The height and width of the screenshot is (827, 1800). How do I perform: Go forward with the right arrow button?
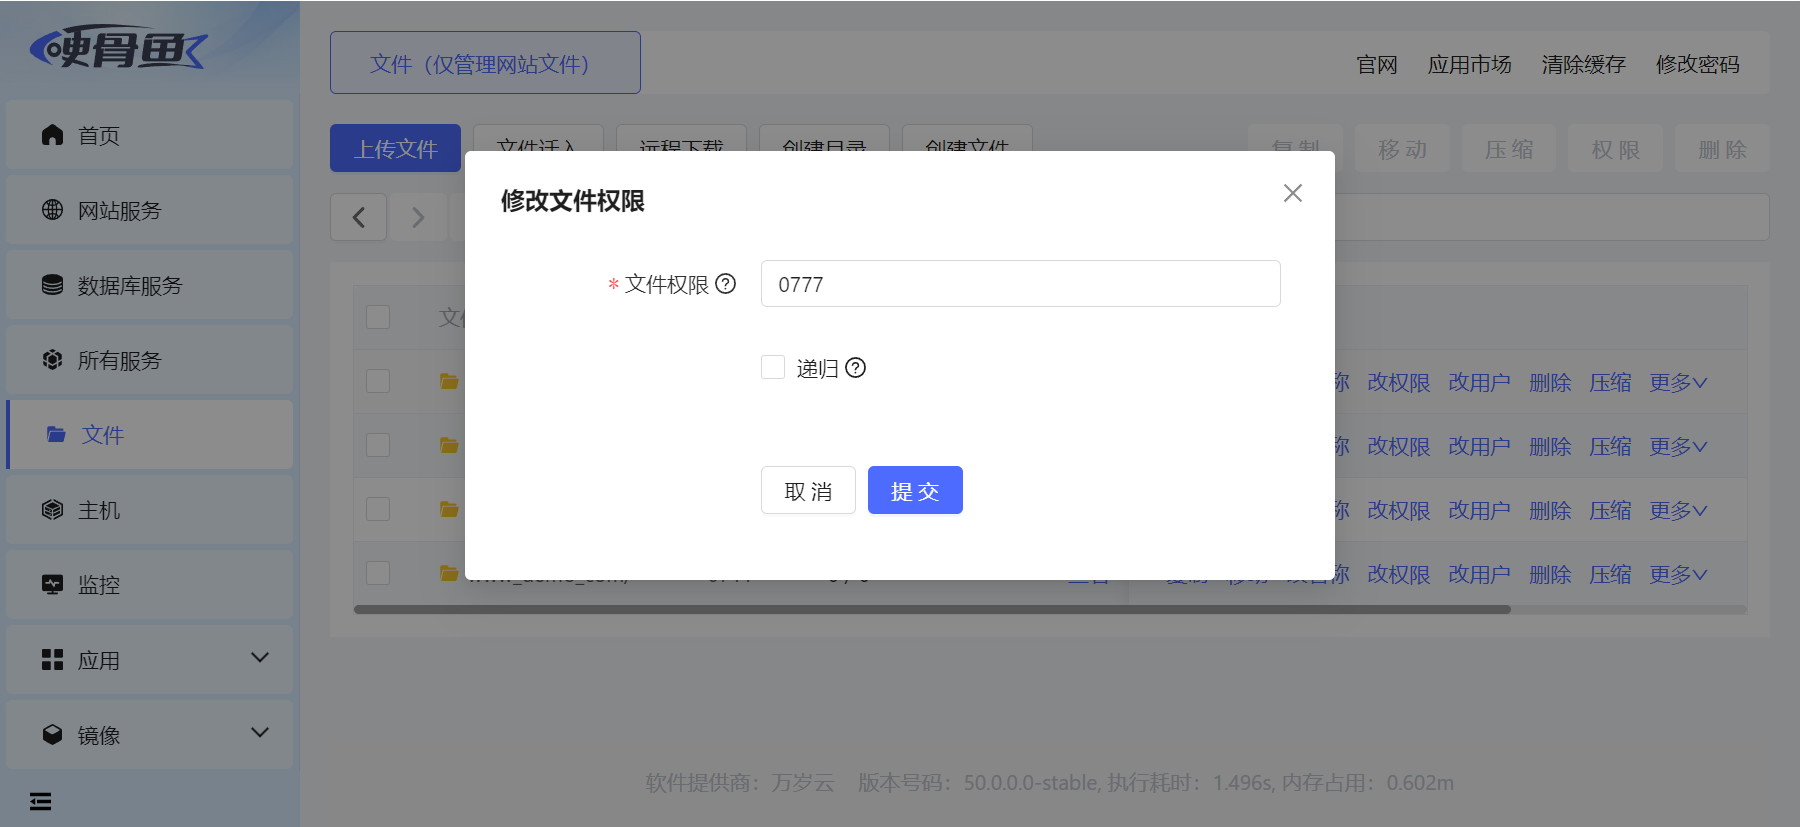click(x=418, y=217)
